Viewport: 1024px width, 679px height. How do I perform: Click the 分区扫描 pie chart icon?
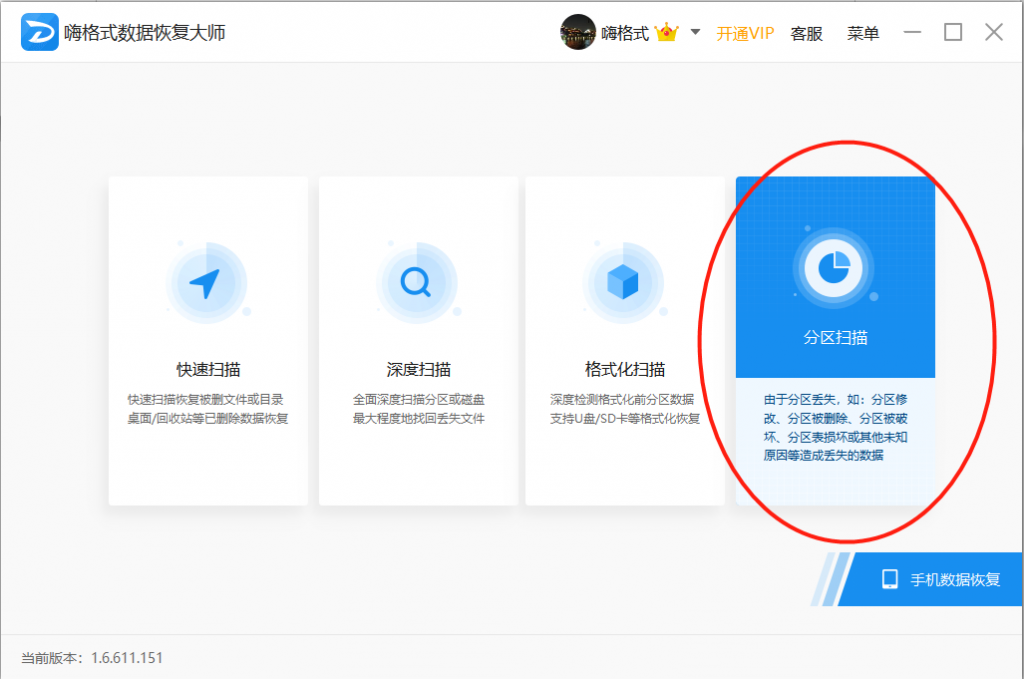834,268
